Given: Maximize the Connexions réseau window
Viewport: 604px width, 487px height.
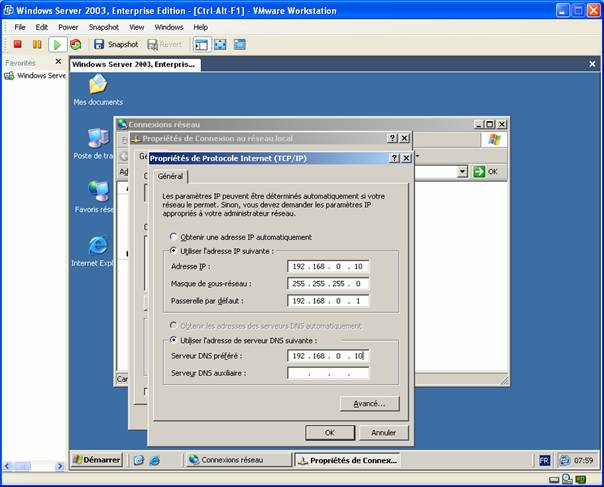Looking at the screenshot, I should click(x=490, y=124).
